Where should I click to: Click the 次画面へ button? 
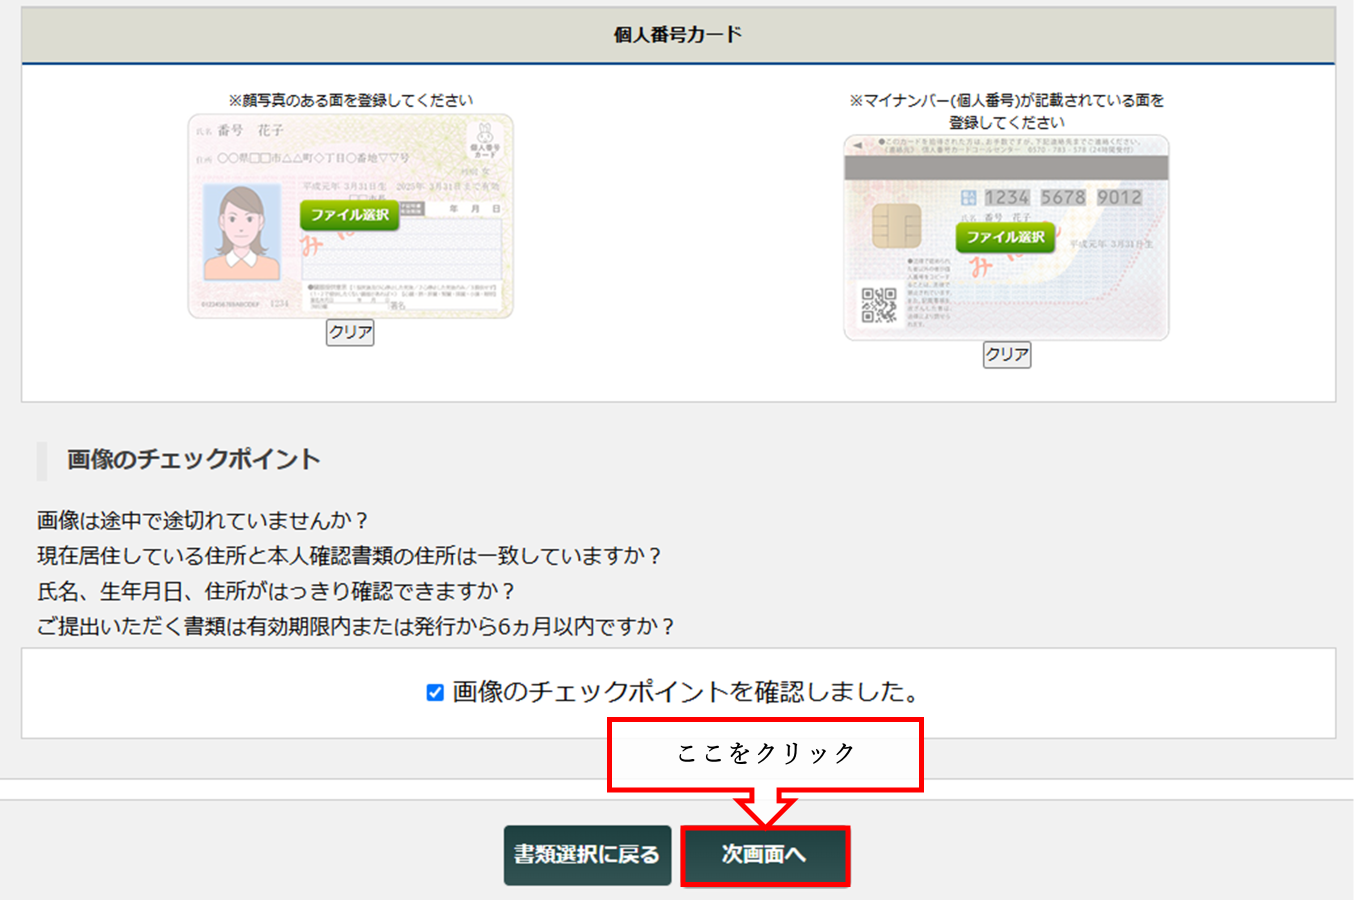point(765,855)
